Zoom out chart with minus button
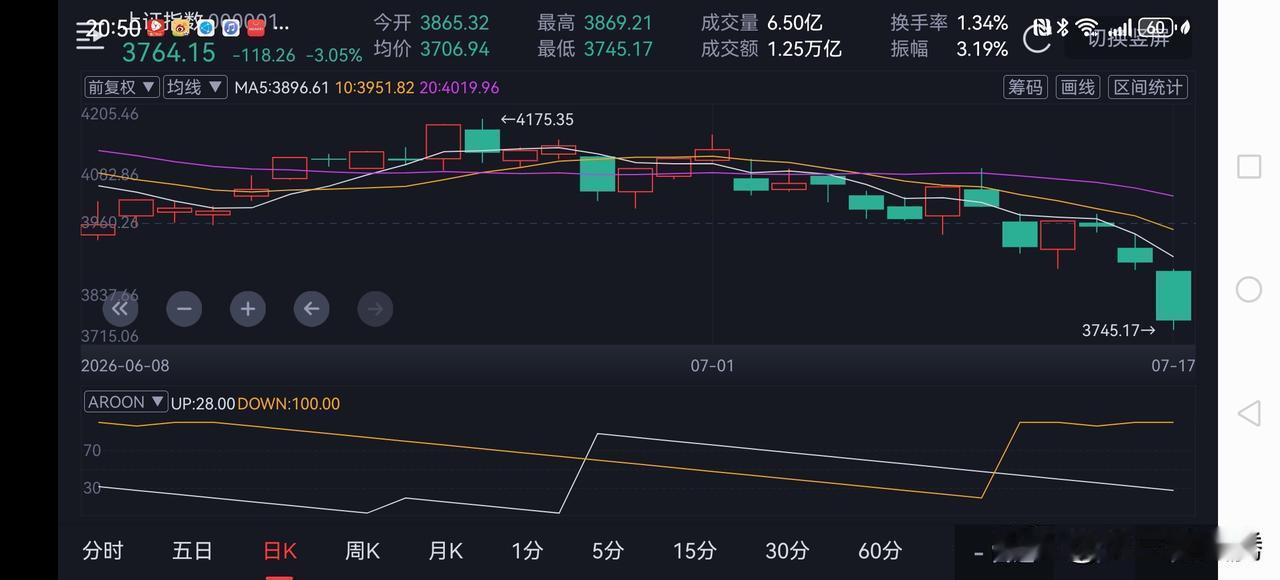Screen dimensions: 1280x580 pyautogui.click(x=184, y=309)
